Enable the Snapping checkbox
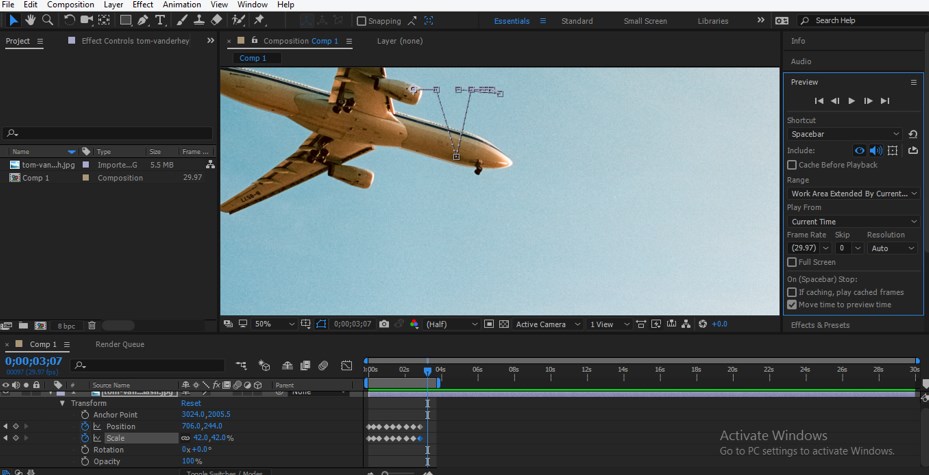 (x=361, y=21)
